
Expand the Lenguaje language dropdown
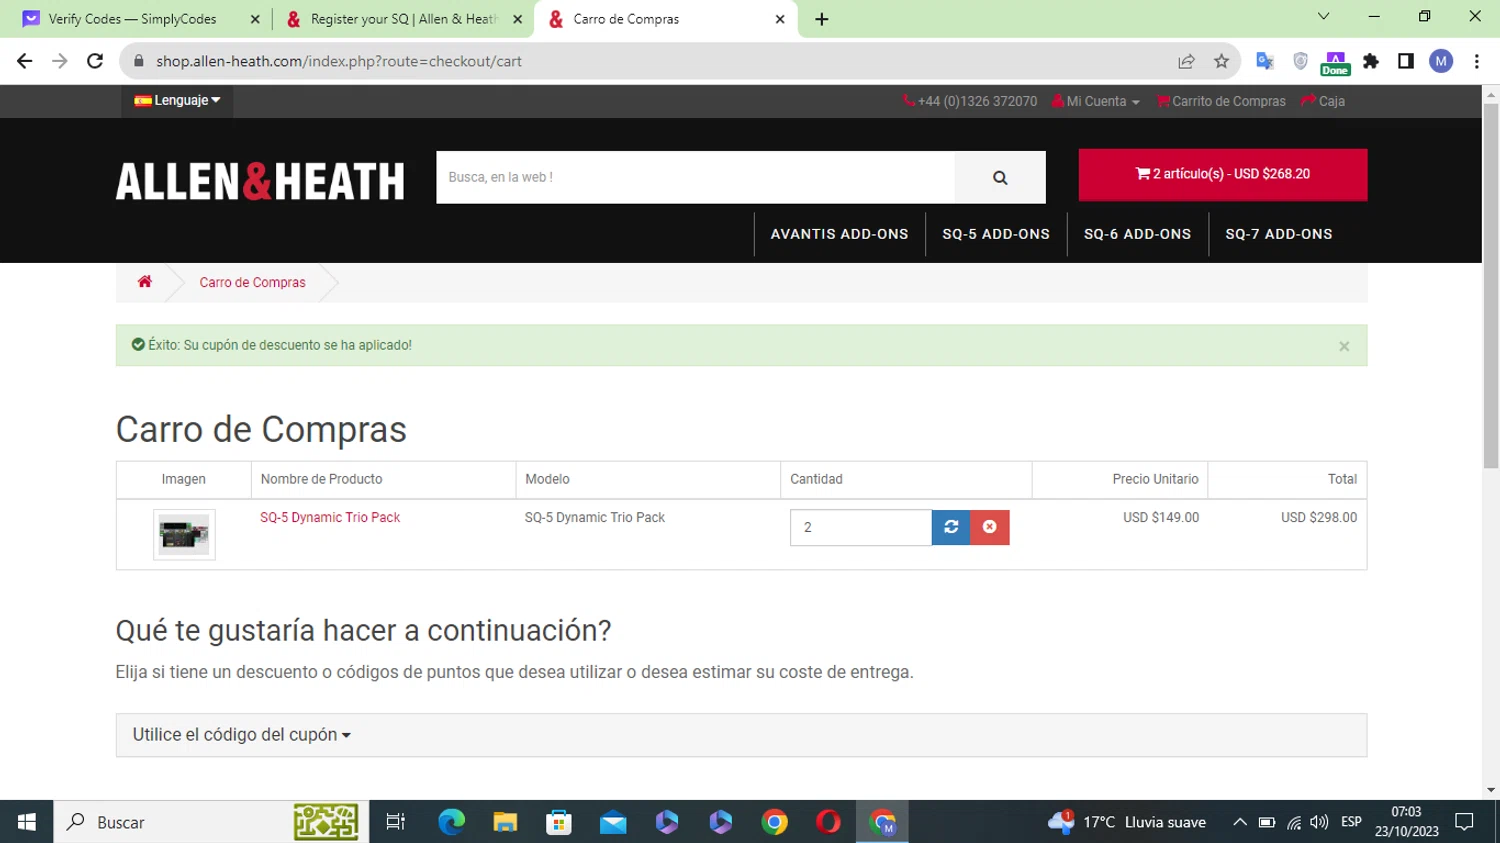point(178,100)
